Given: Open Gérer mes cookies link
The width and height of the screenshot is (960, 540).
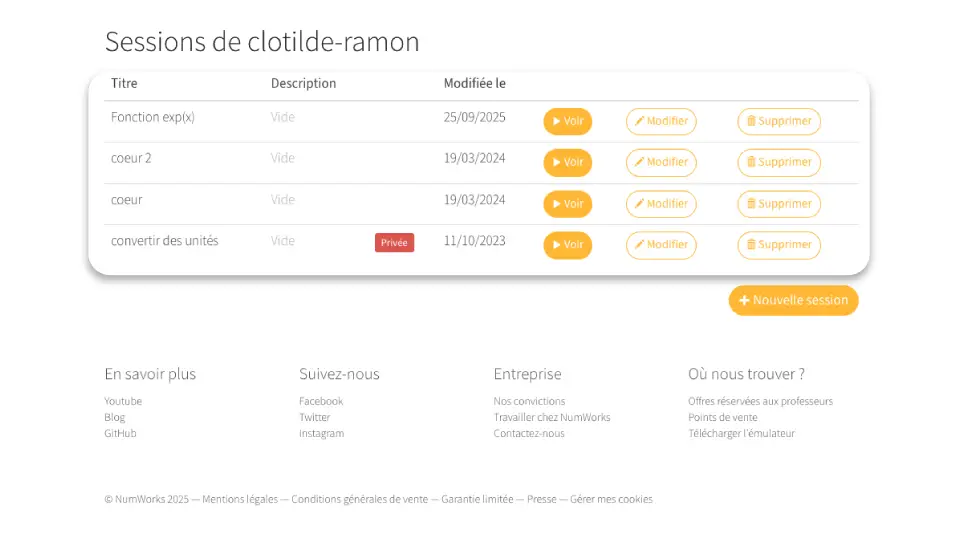Looking at the screenshot, I should coord(611,499).
